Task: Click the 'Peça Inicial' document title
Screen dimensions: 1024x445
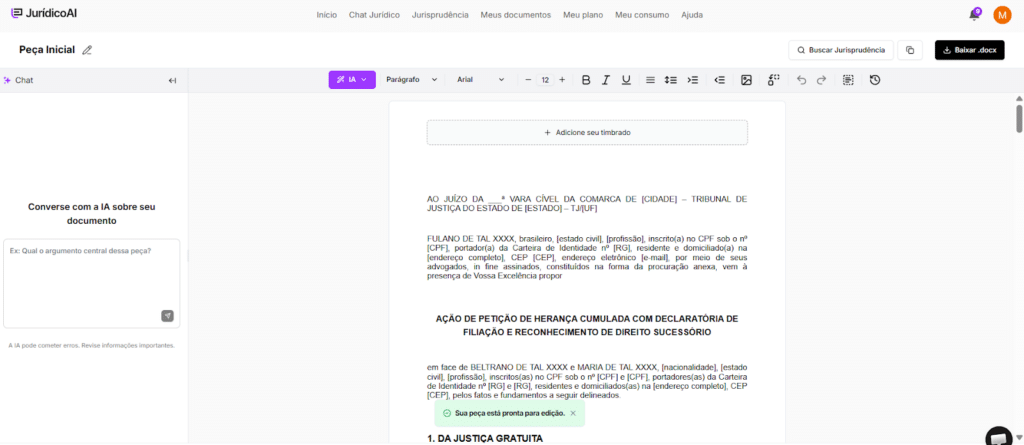Action: 47,50
